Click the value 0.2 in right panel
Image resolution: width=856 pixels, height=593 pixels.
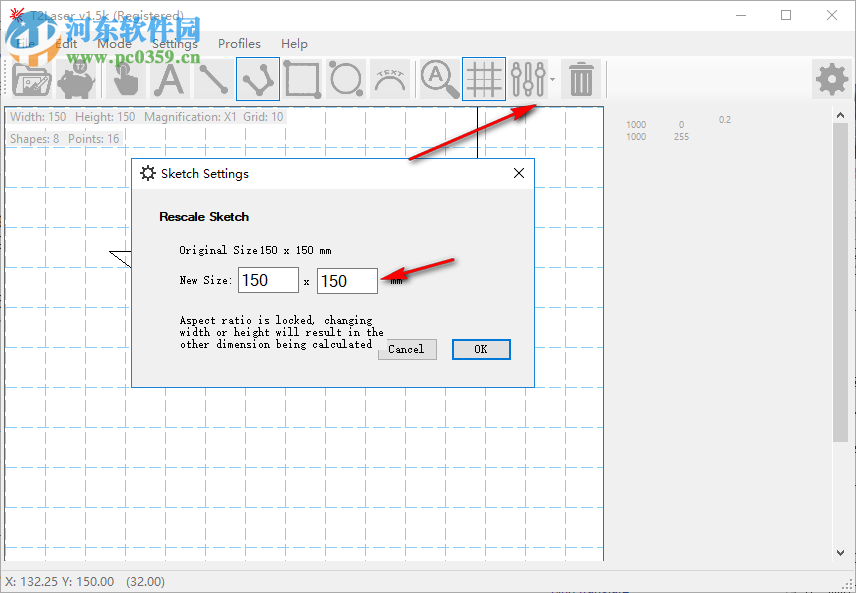[725, 120]
